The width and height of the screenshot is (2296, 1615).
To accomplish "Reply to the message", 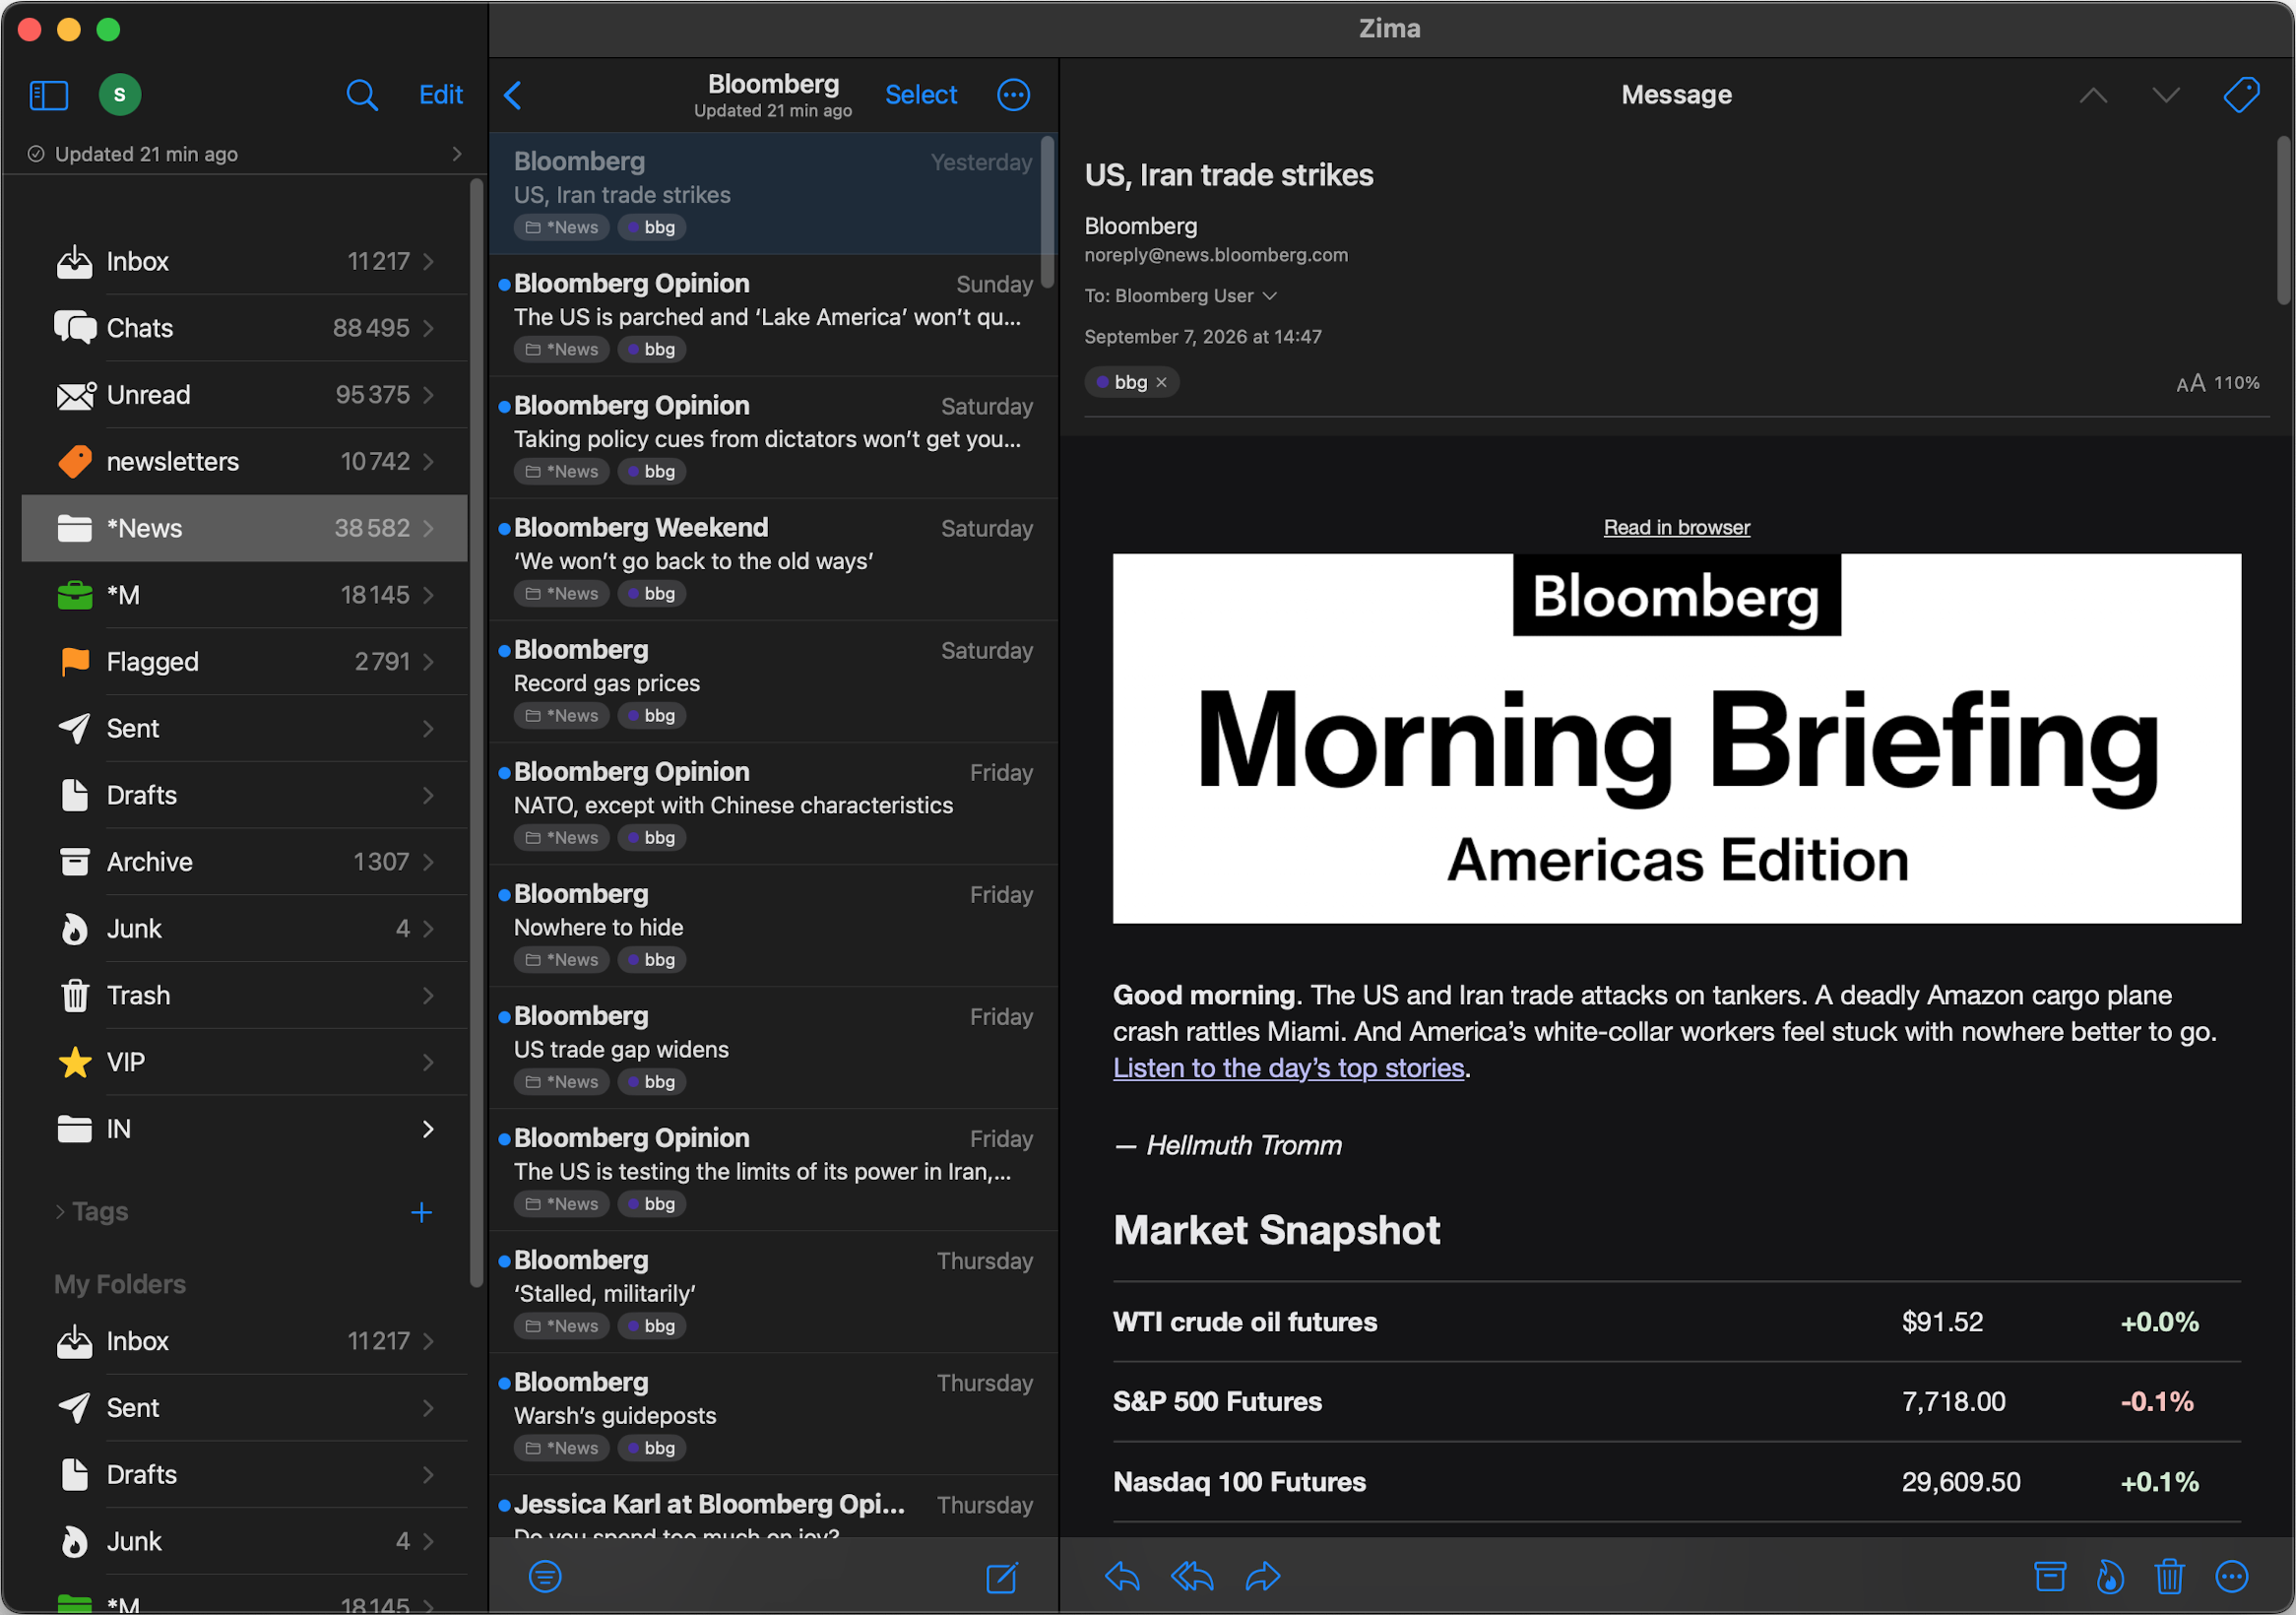I will coord(1122,1577).
